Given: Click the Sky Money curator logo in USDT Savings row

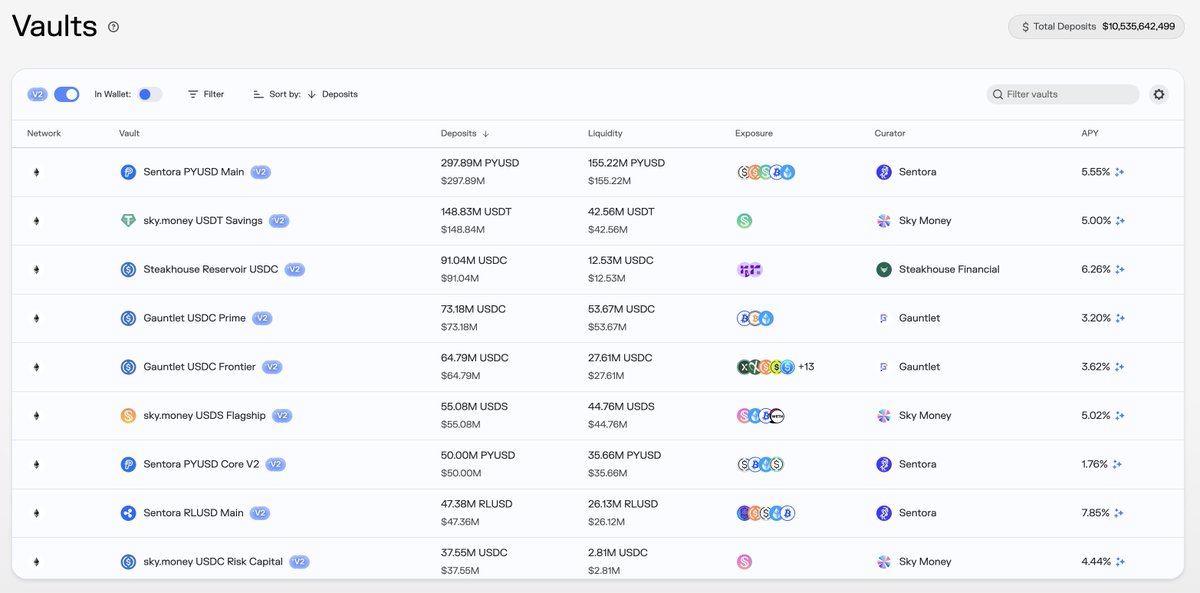Looking at the screenshot, I should 883,221.
